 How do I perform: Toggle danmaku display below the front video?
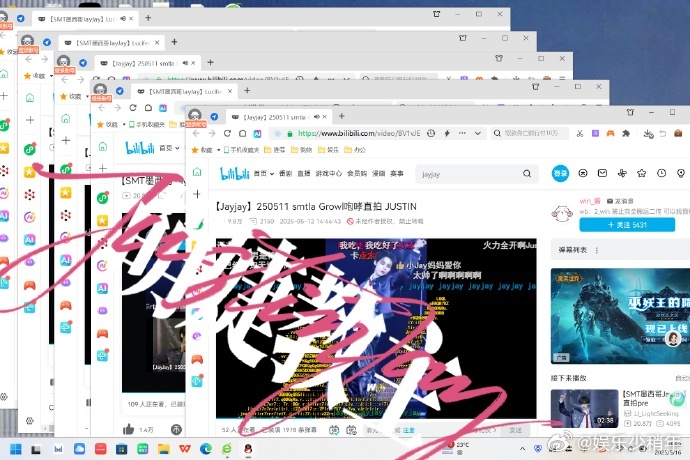(x=334, y=430)
